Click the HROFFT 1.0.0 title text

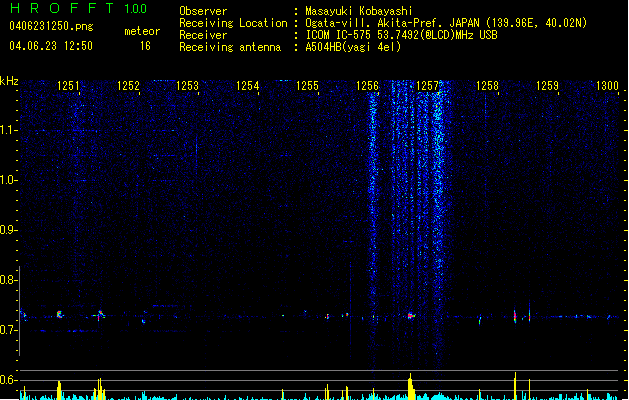[x=78, y=8]
